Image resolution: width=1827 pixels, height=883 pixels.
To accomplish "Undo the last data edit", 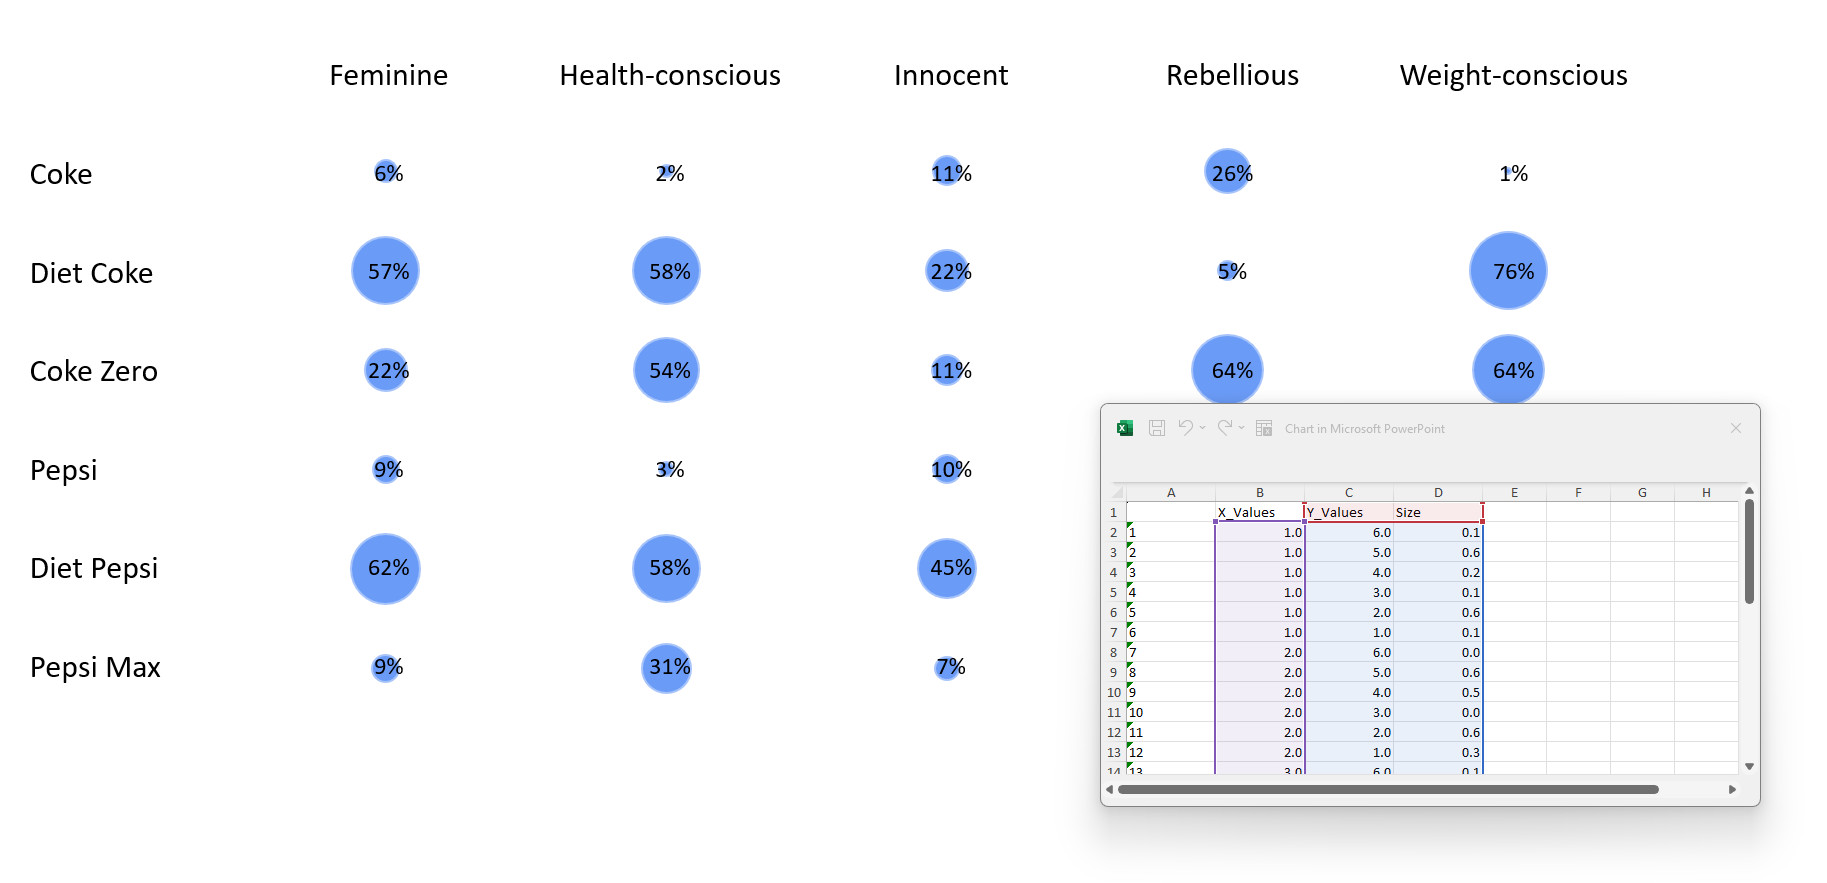I will (1186, 428).
